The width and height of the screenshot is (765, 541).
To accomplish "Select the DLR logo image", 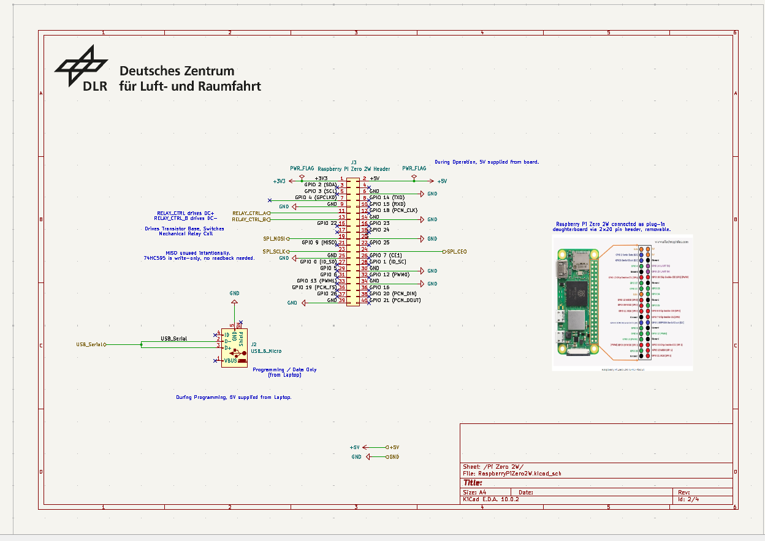I will pos(158,69).
